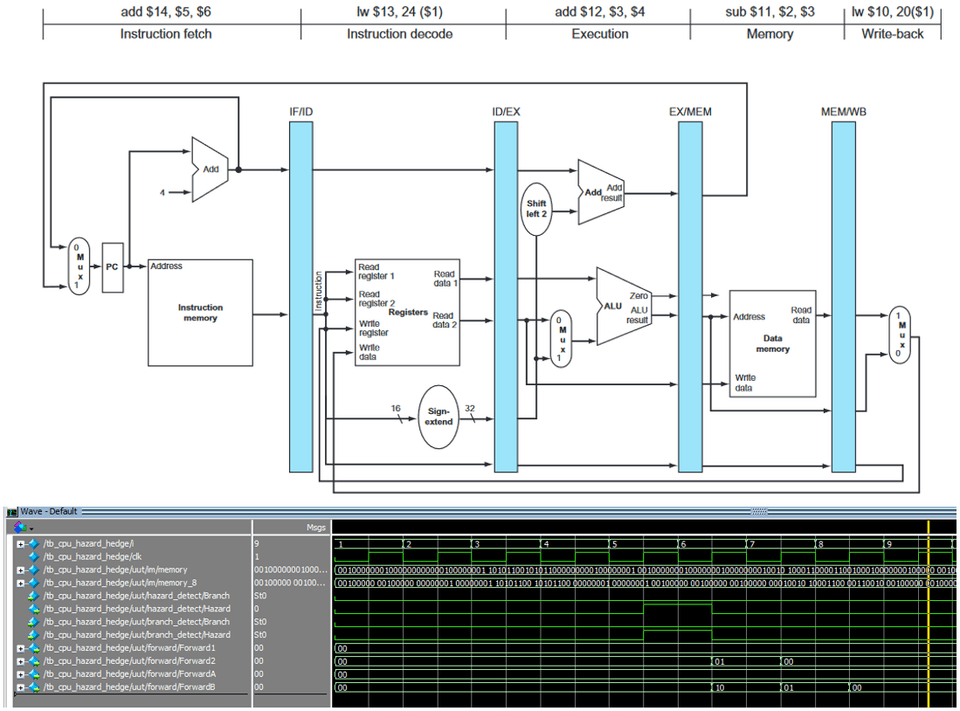The height and width of the screenshot is (711, 960).
Task: Click the EX/MEM pipeline register label
Action: (x=690, y=112)
